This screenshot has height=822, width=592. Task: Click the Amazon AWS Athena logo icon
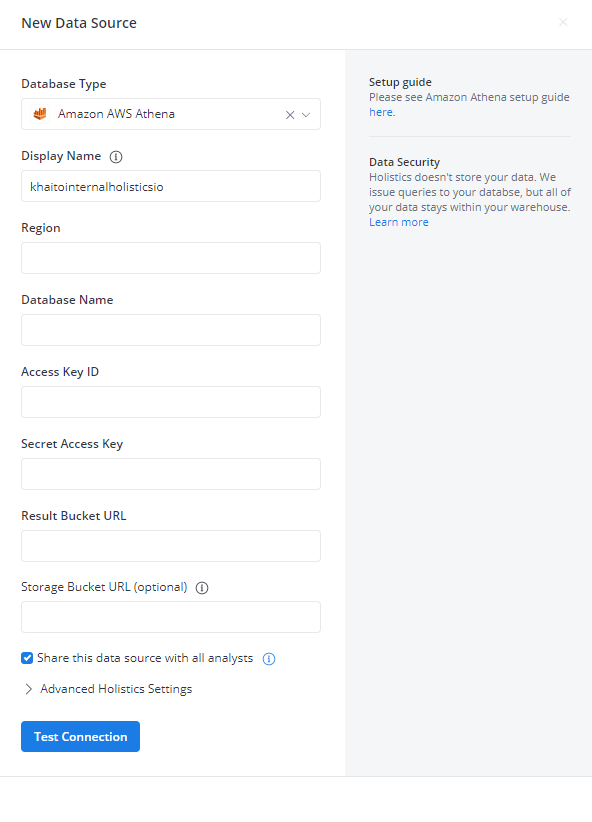pos(40,114)
